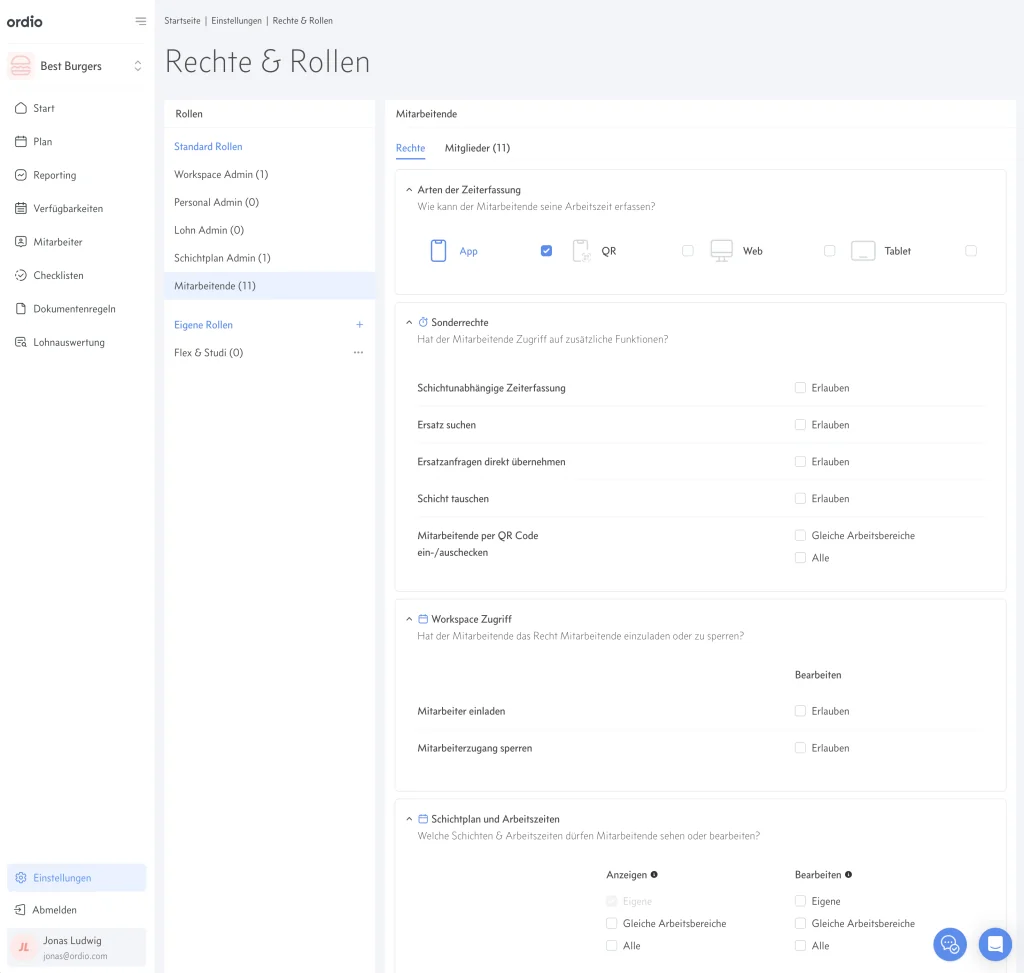Select the Schichtplan Admin (1) role

(222, 258)
